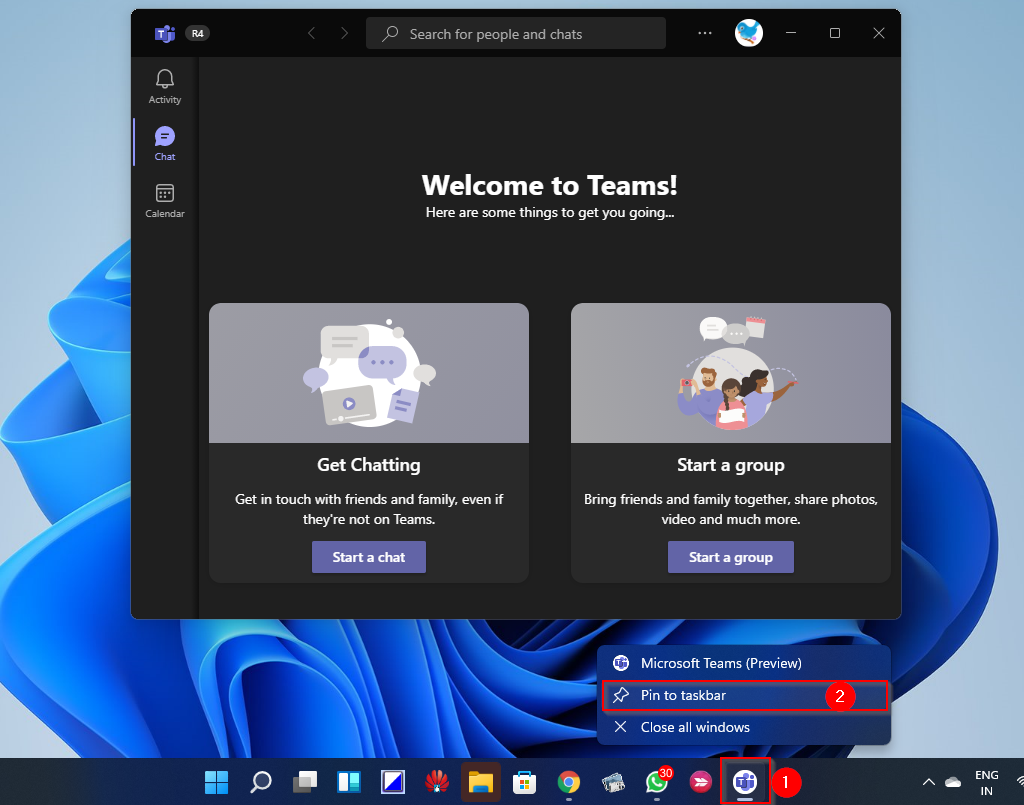Open the profile avatar menu in Teams
1024x805 pixels.
pyautogui.click(x=748, y=32)
